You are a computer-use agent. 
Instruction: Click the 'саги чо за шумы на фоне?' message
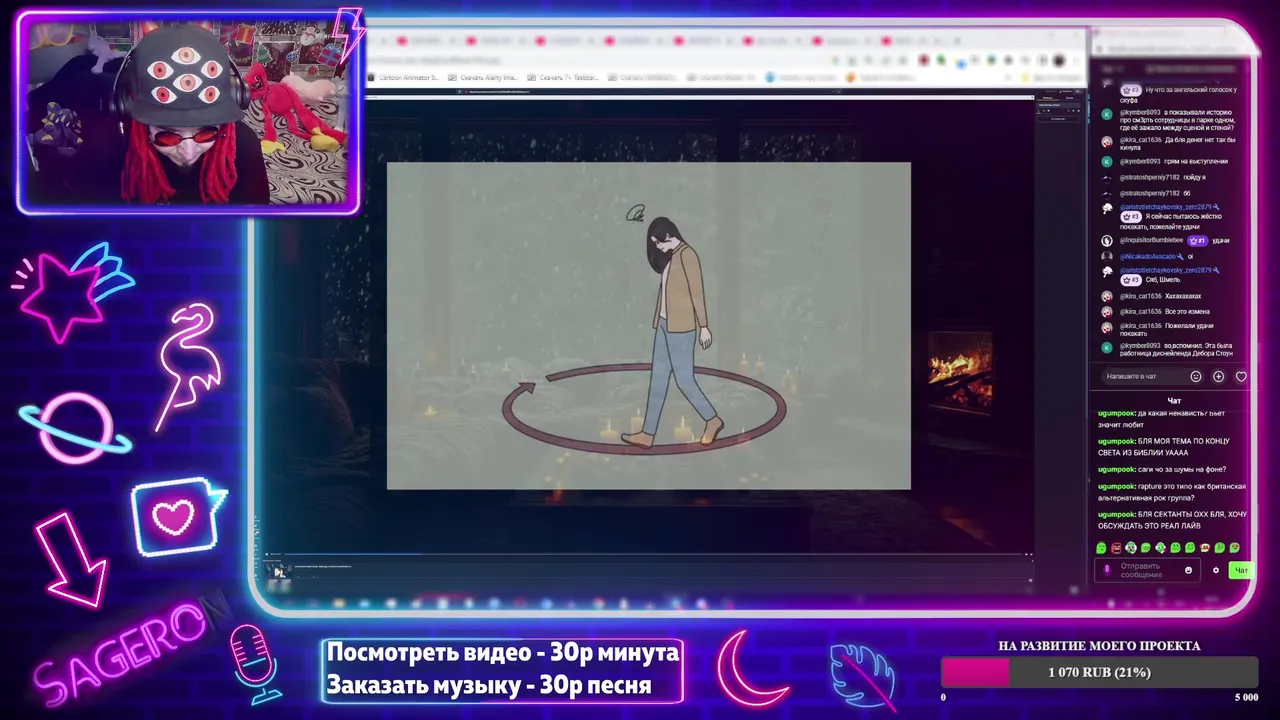click(1162, 469)
